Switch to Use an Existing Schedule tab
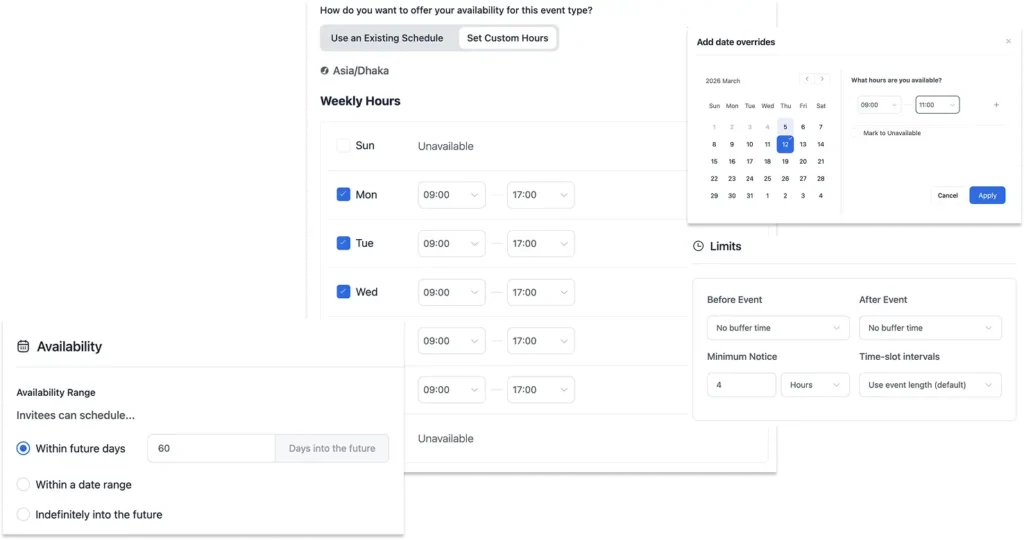This screenshot has height=540, width=1024. (387, 38)
